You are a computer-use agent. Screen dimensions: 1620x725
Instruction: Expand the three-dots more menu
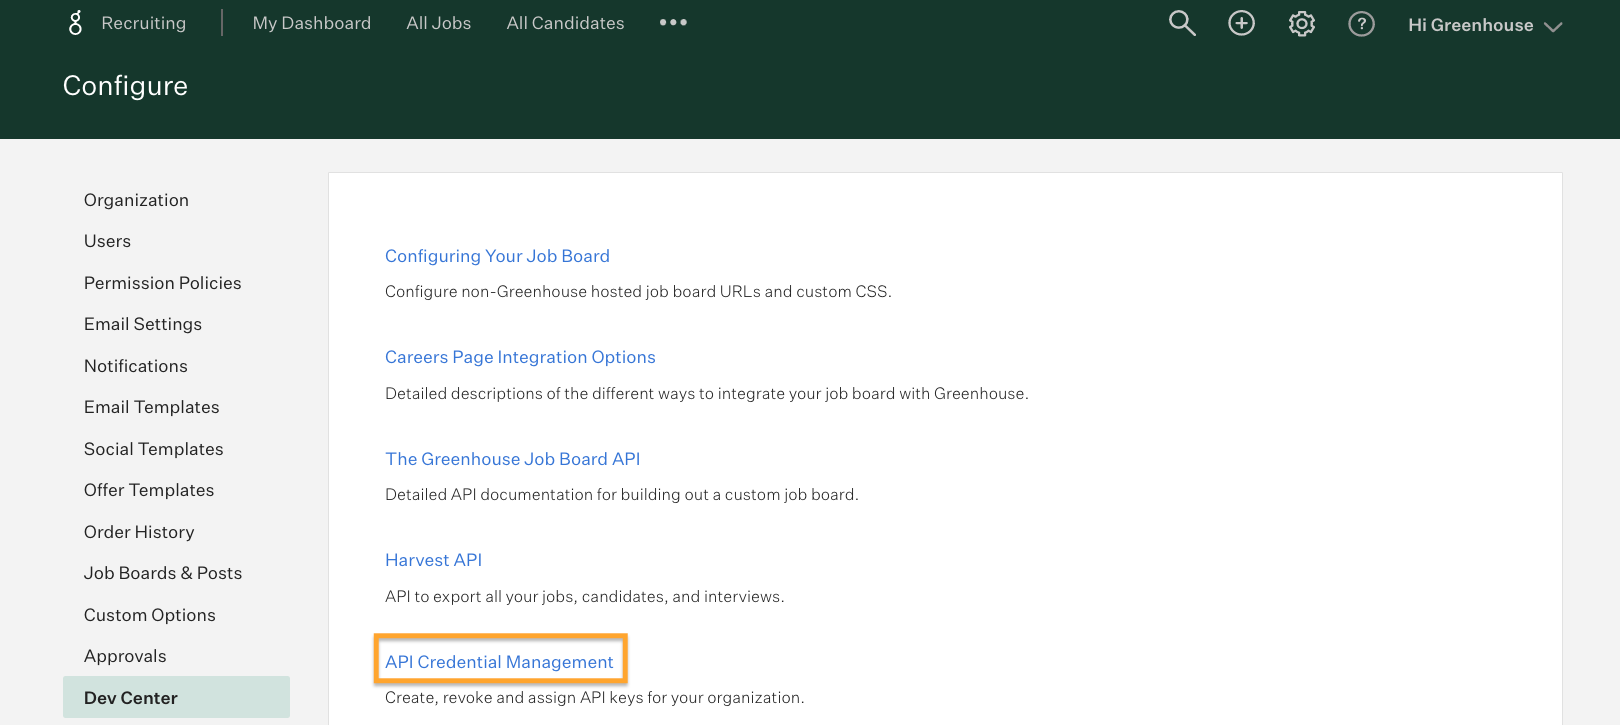[673, 22]
